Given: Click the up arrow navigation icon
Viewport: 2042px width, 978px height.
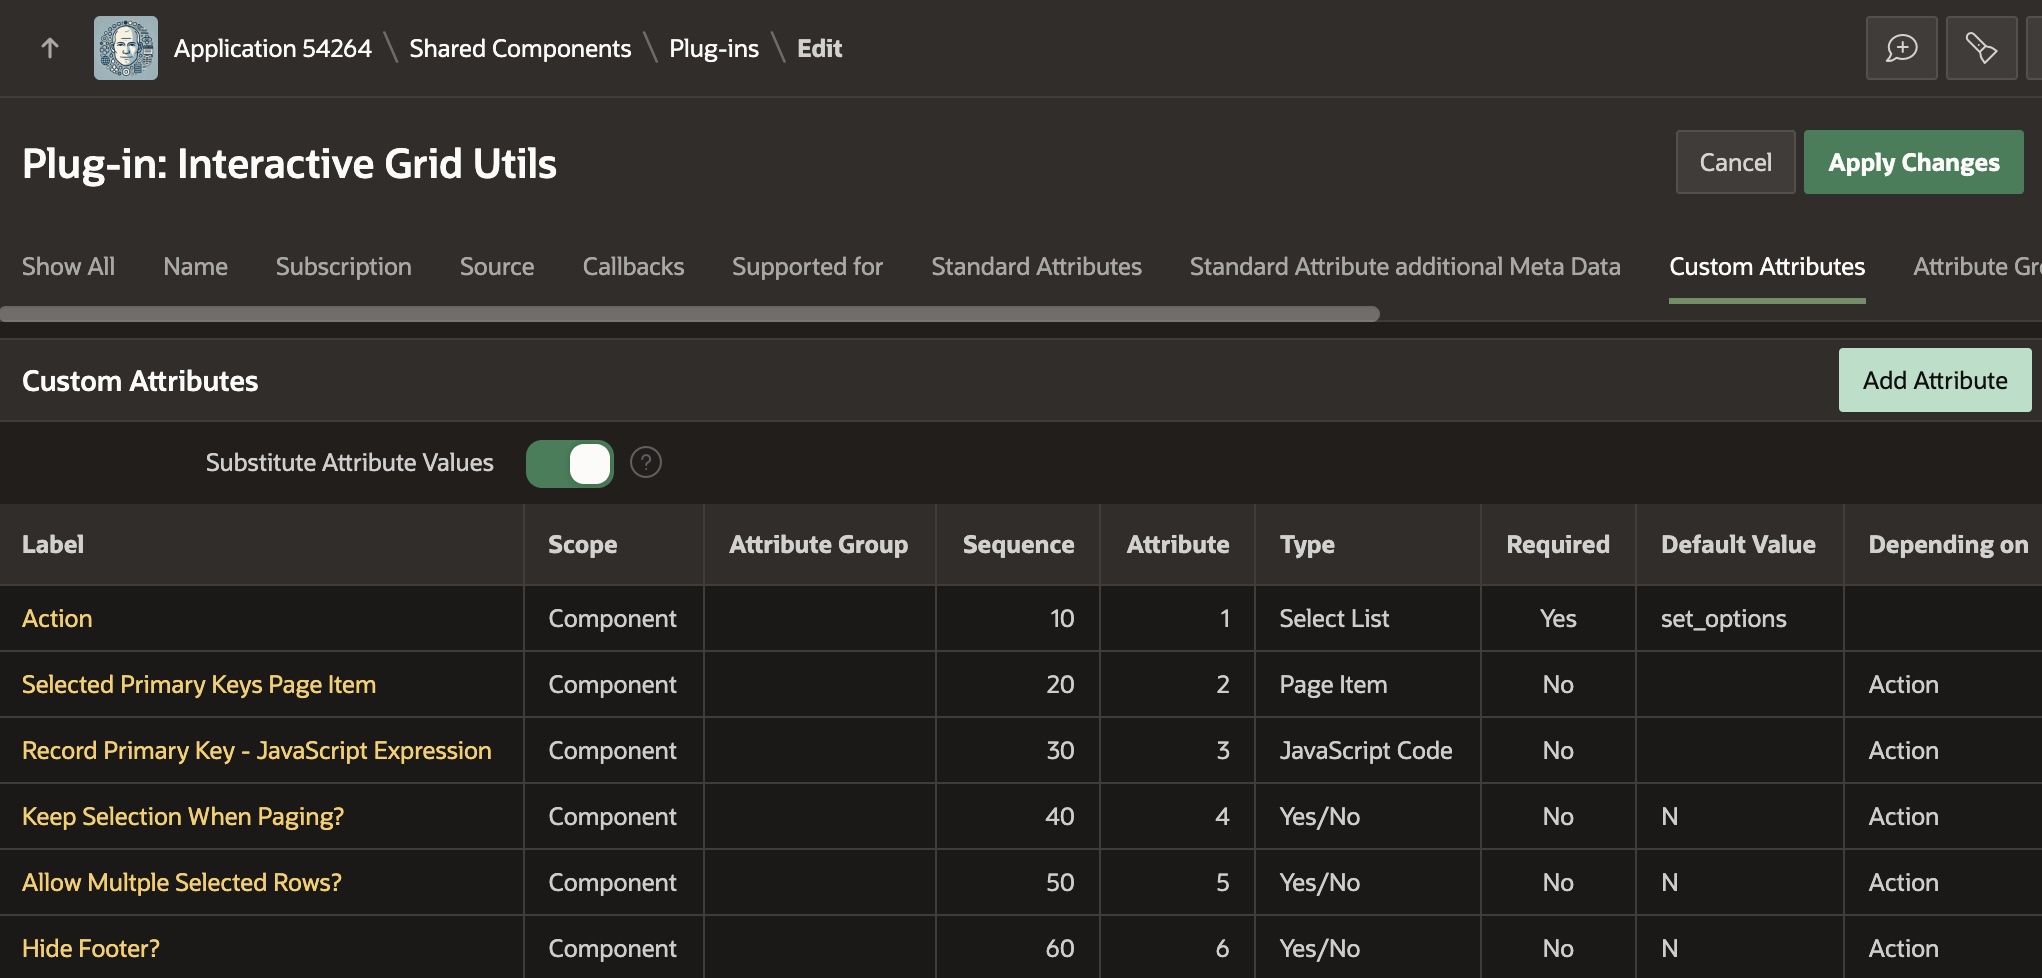Looking at the screenshot, I should [x=50, y=48].
